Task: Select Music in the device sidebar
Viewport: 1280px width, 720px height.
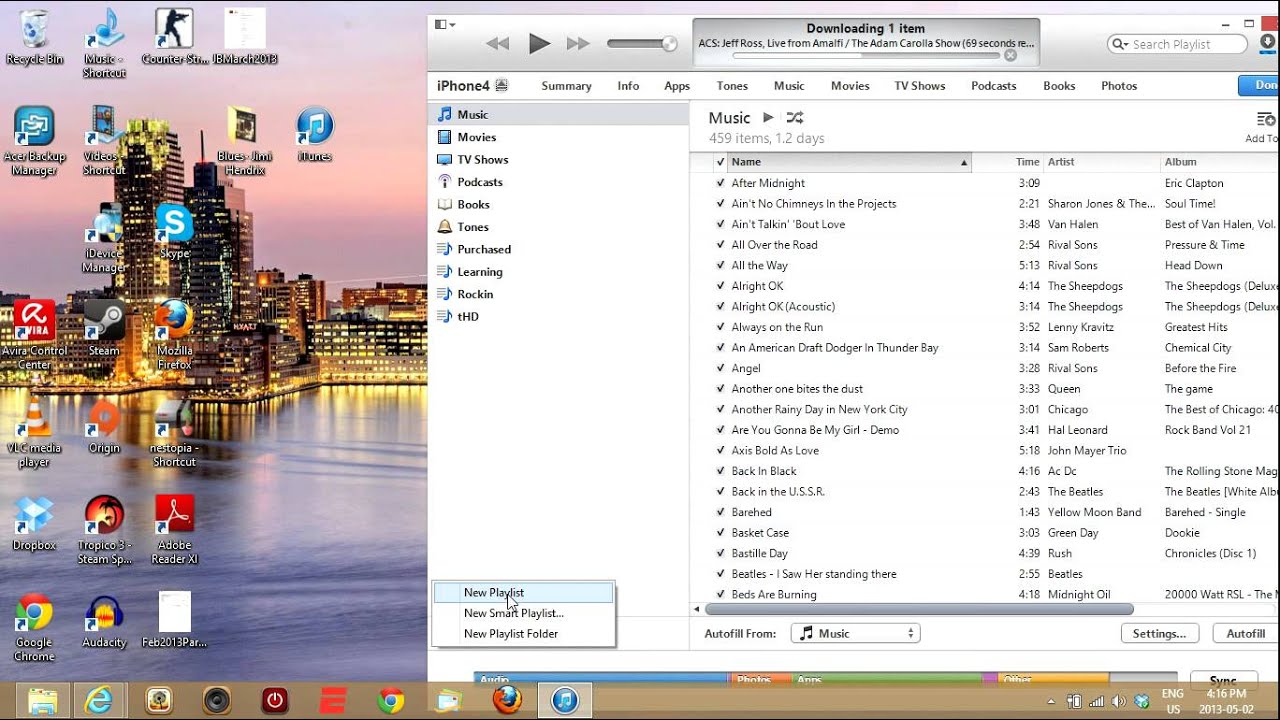Action: click(558, 115)
